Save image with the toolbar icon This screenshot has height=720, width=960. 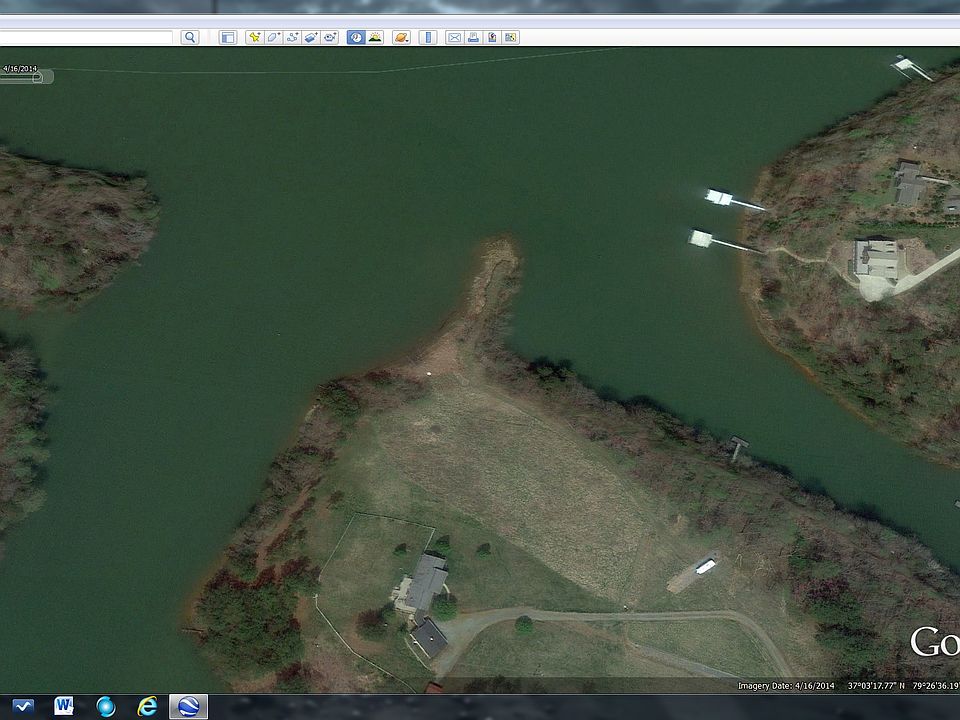point(492,37)
